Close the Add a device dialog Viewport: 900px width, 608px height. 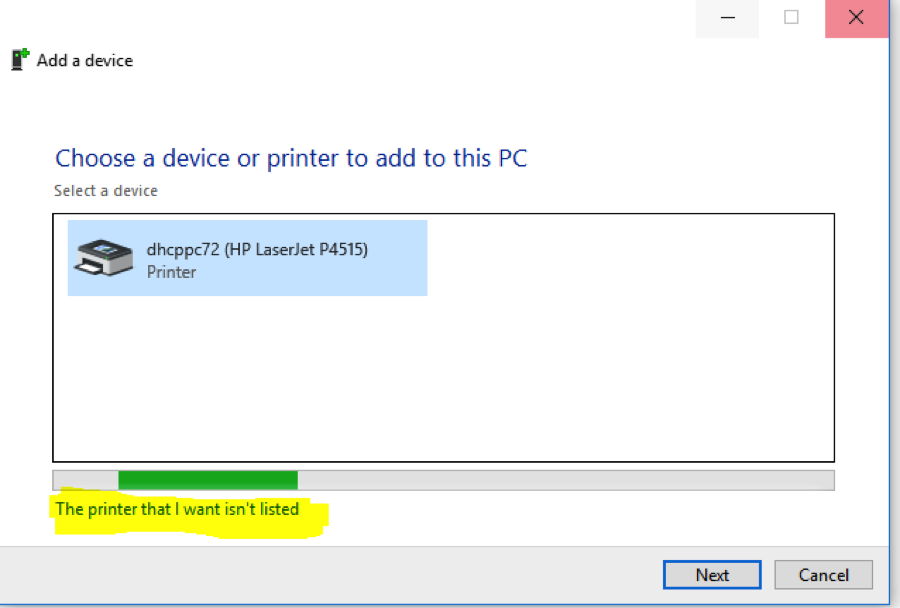[x=856, y=18]
